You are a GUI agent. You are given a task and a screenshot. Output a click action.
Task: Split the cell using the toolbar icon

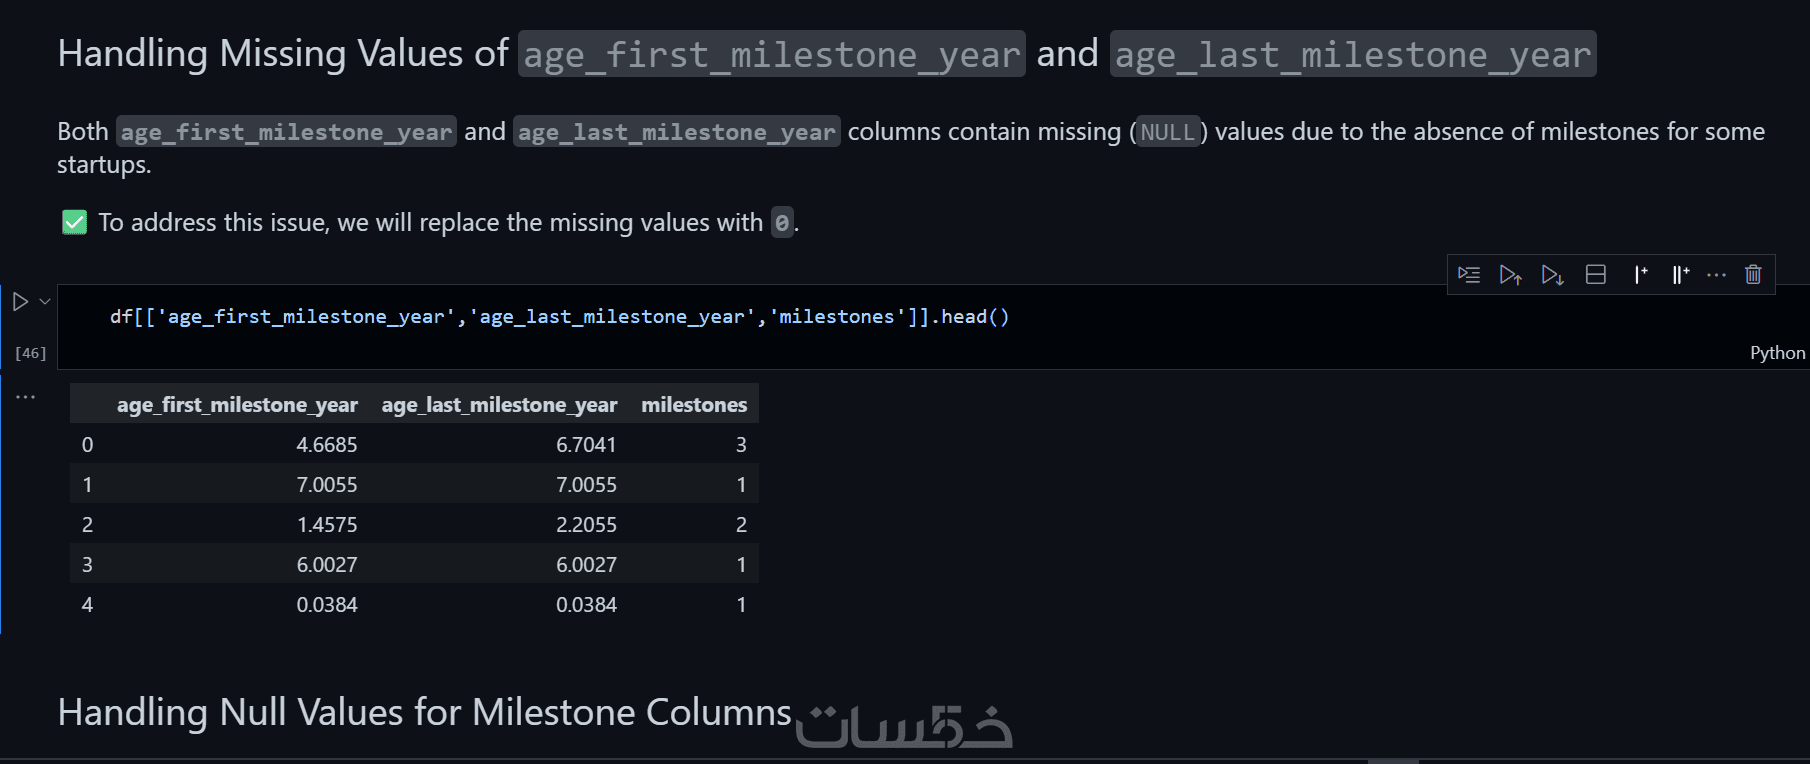(x=1596, y=274)
